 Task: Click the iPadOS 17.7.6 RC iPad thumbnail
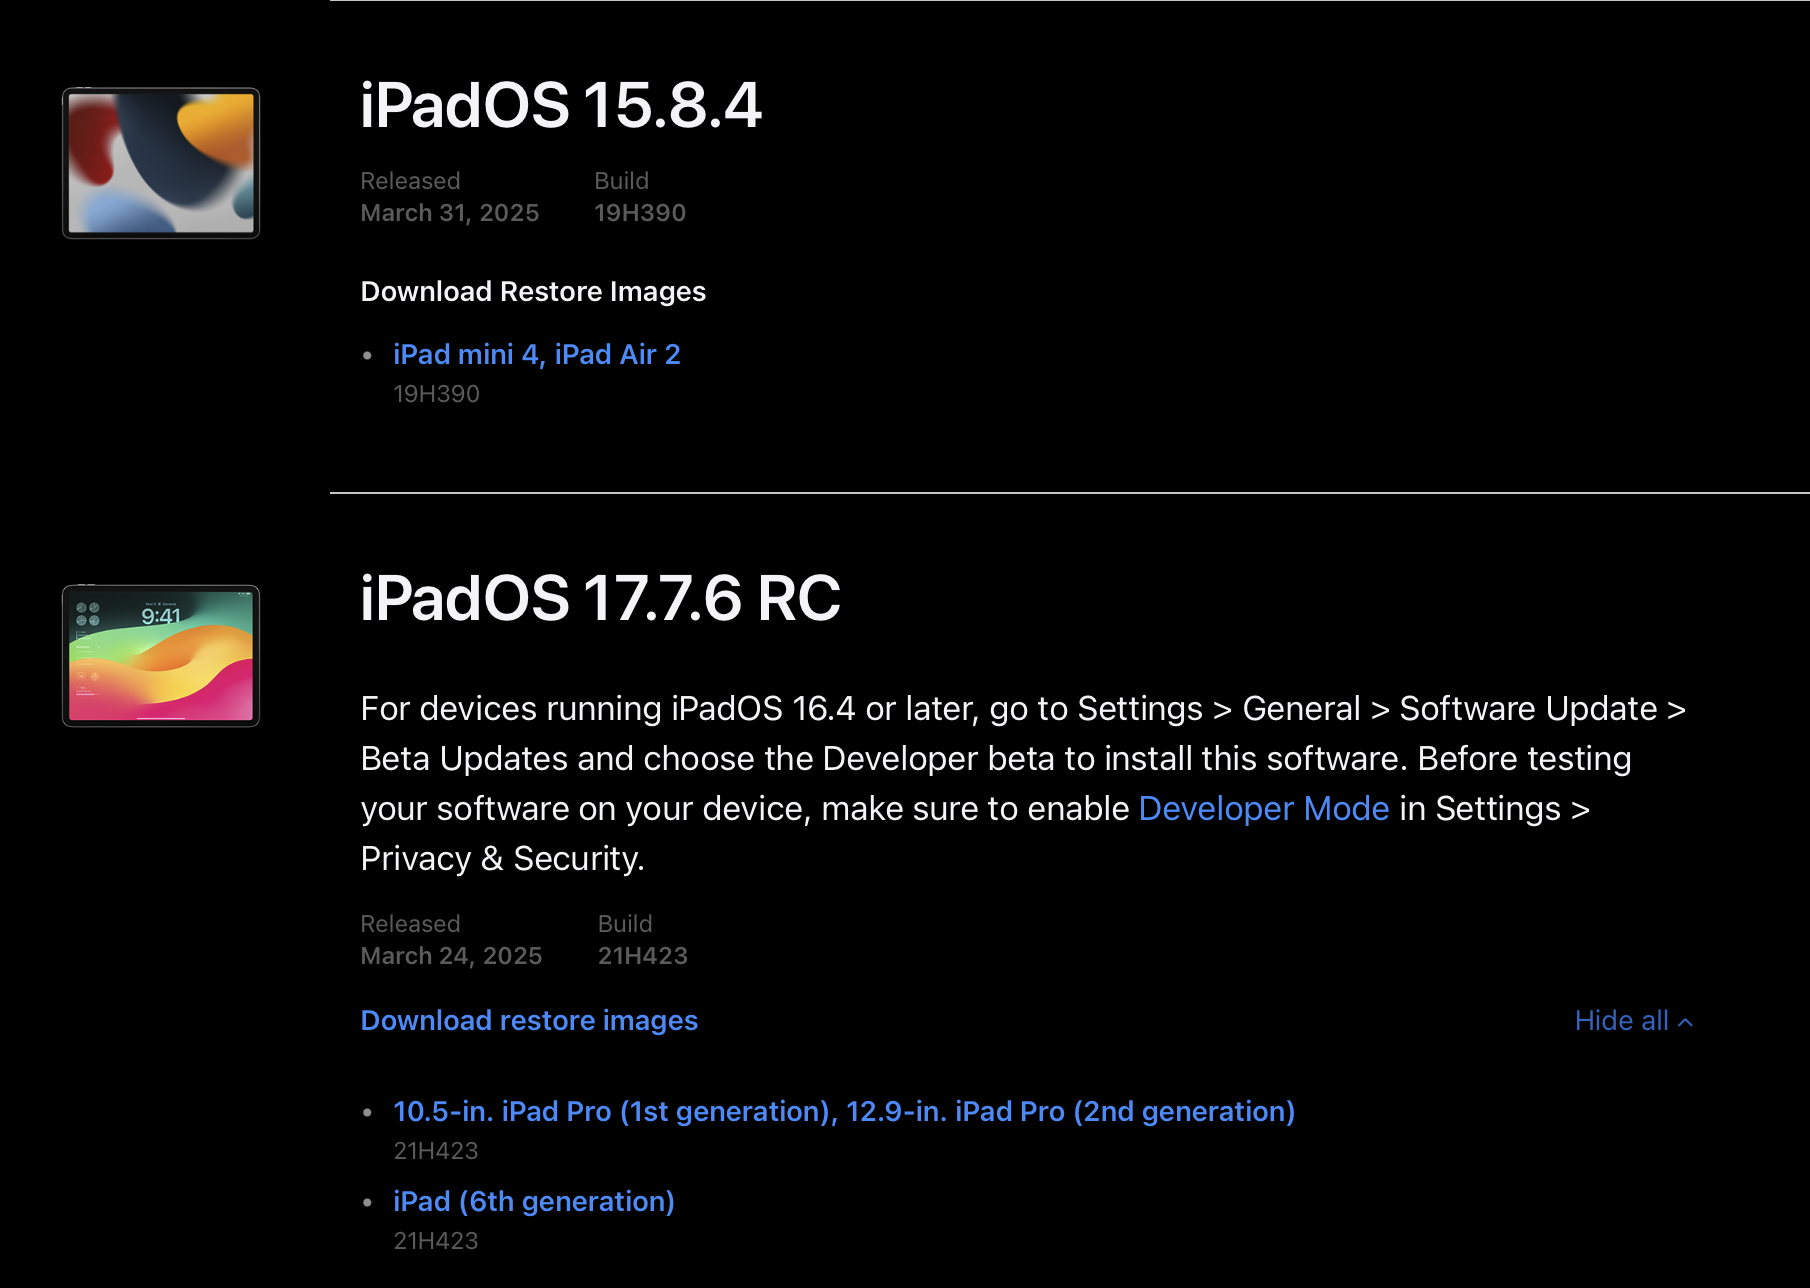pyautogui.click(x=161, y=656)
